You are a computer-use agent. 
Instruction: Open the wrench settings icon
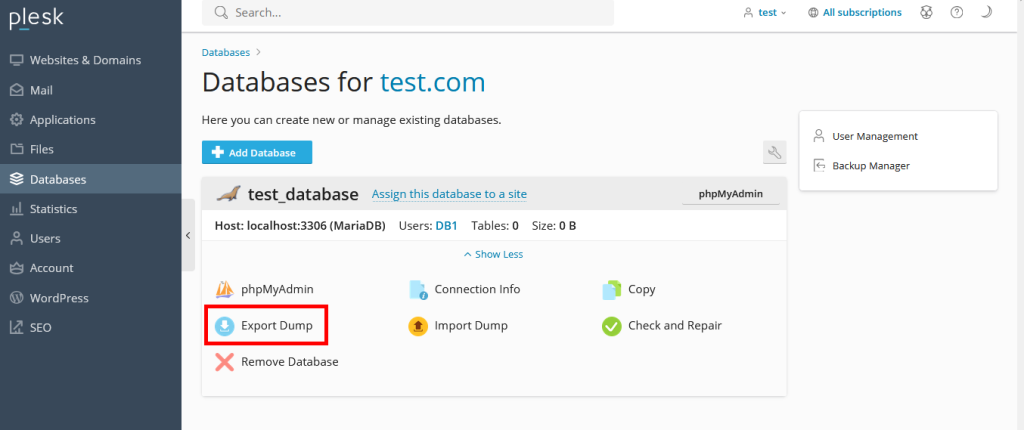pos(774,152)
